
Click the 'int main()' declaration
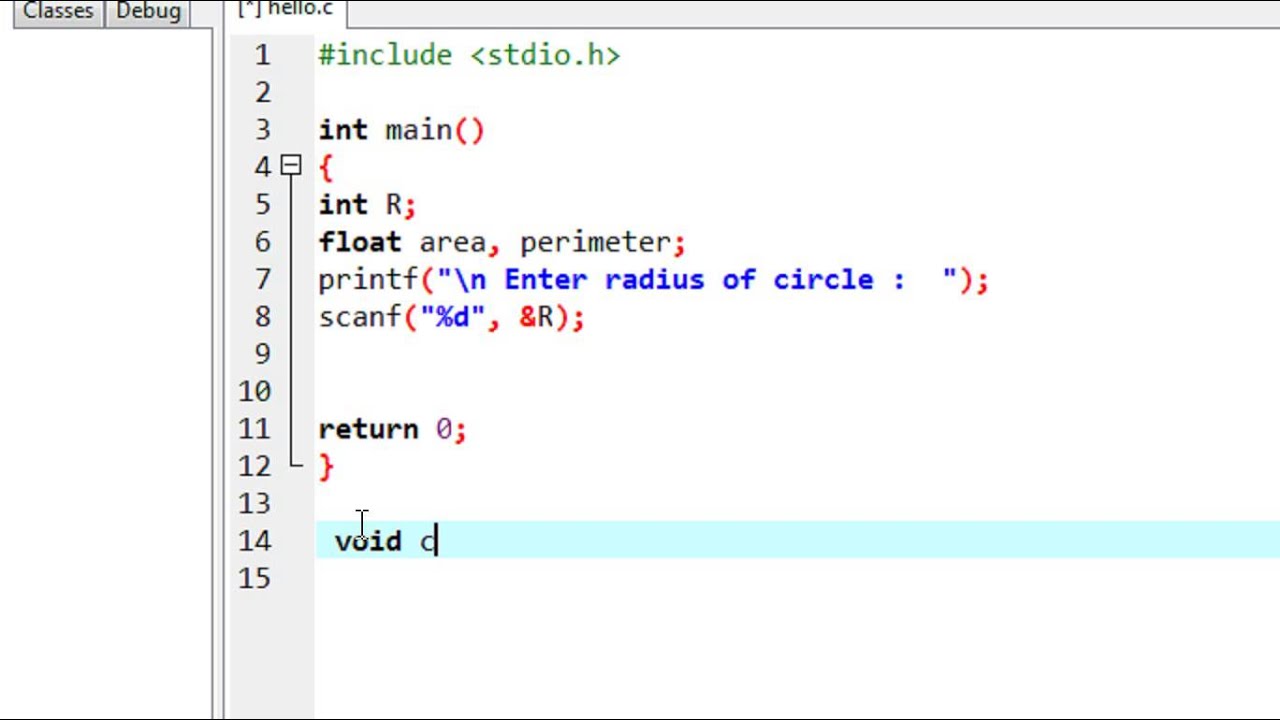pos(401,130)
